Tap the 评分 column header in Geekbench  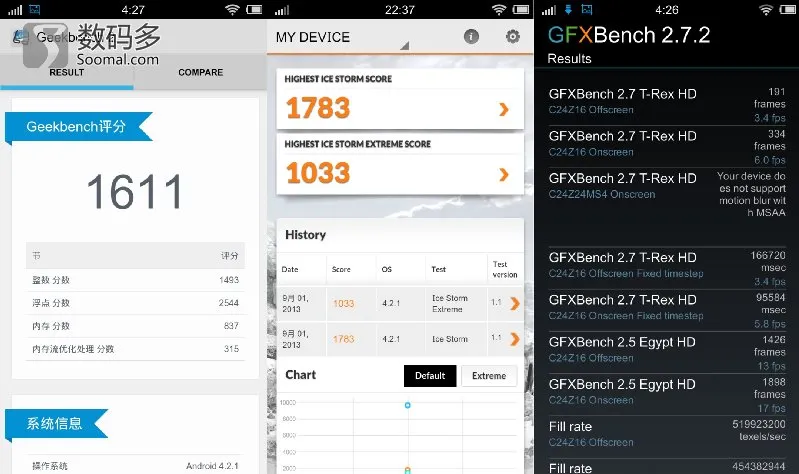229,256
